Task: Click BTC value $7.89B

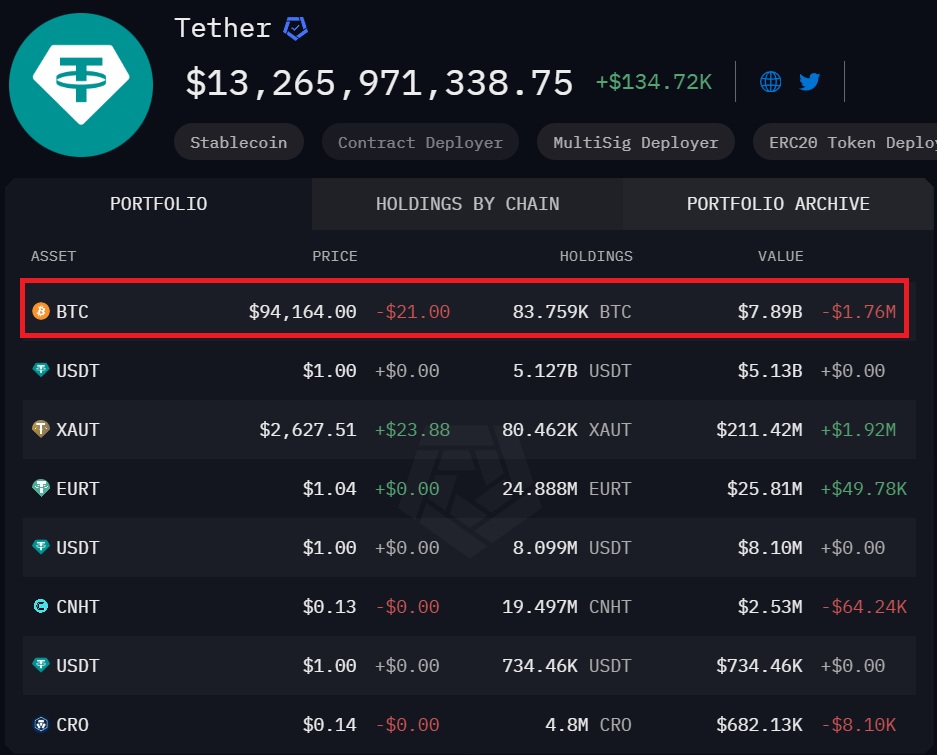Action: [770, 311]
